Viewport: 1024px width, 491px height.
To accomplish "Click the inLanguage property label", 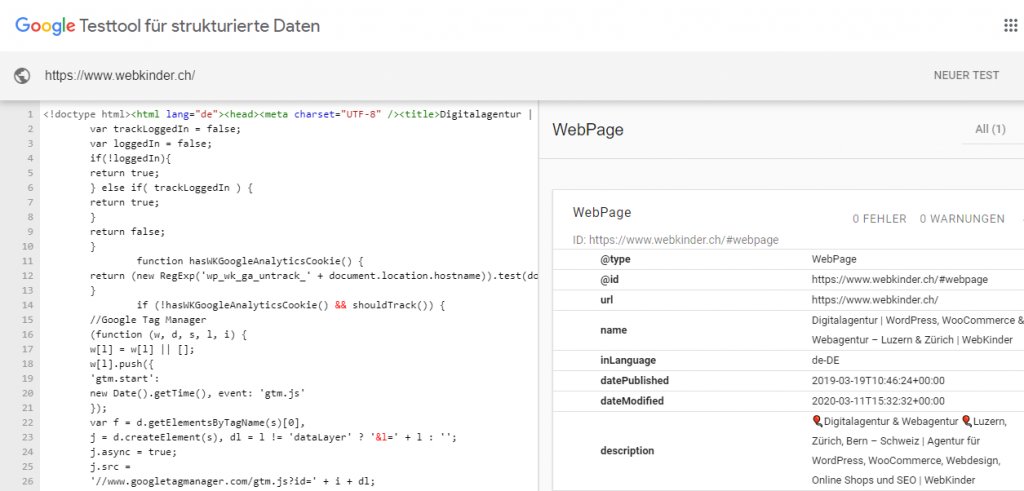I will coord(628,360).
